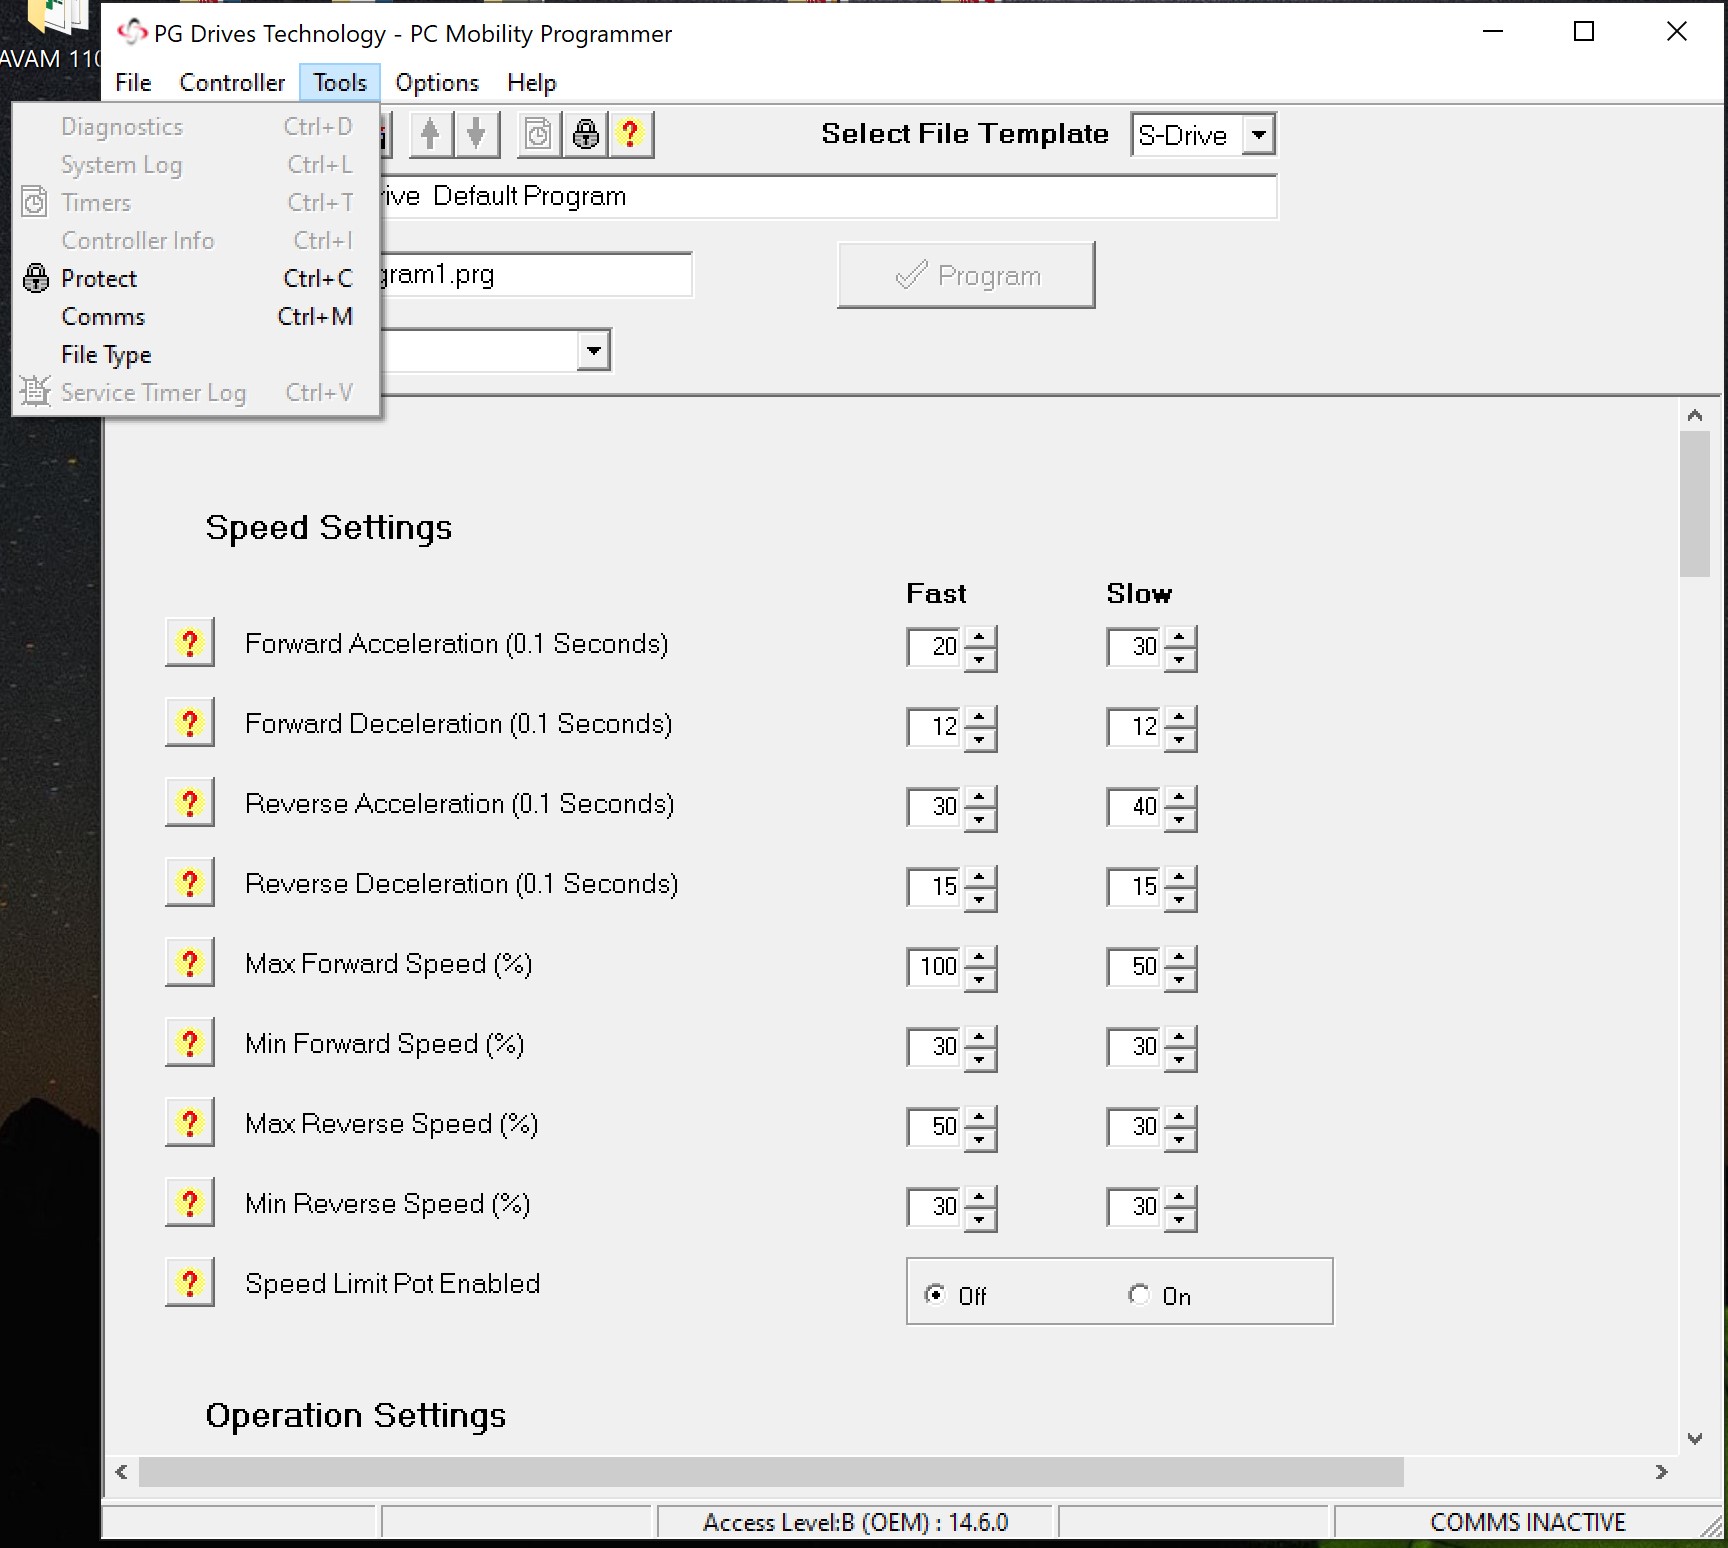The image size is (1728, 1548).
Task: Increase Slow Min Reverse Speed value
Action: coord(1180,1196)
